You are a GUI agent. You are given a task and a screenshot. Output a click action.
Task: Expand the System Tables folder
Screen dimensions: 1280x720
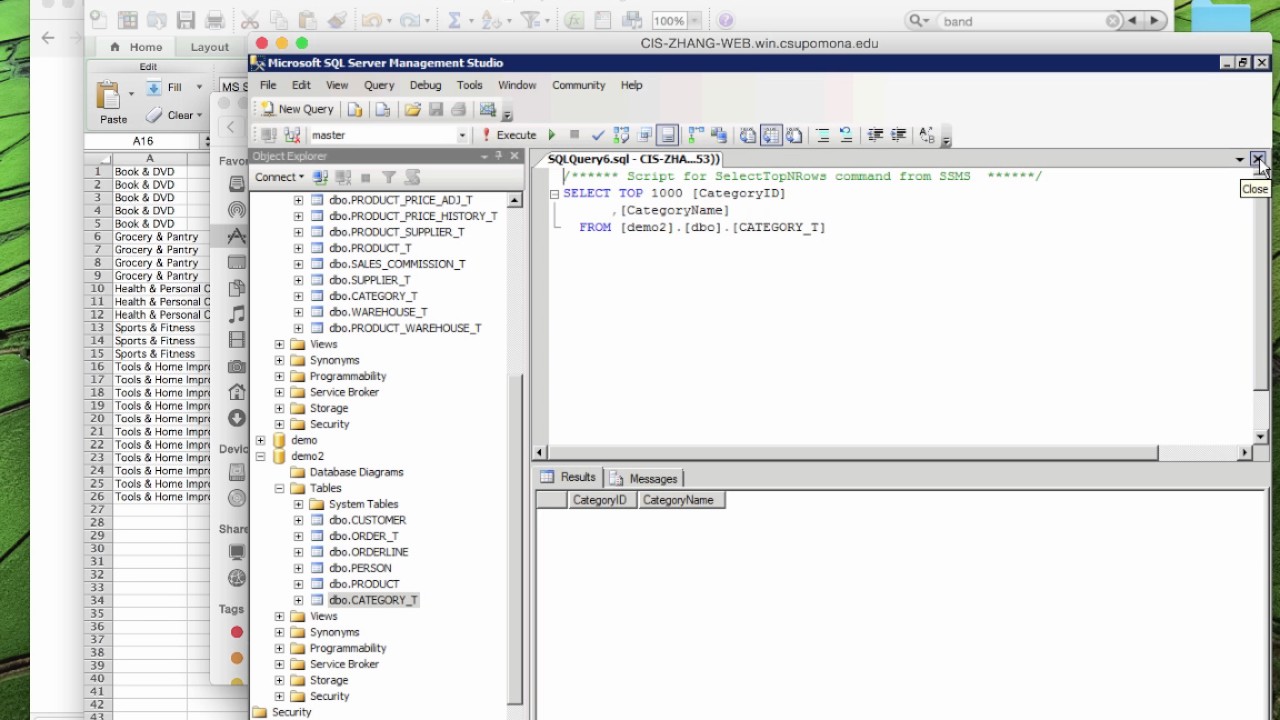(298, 504)
